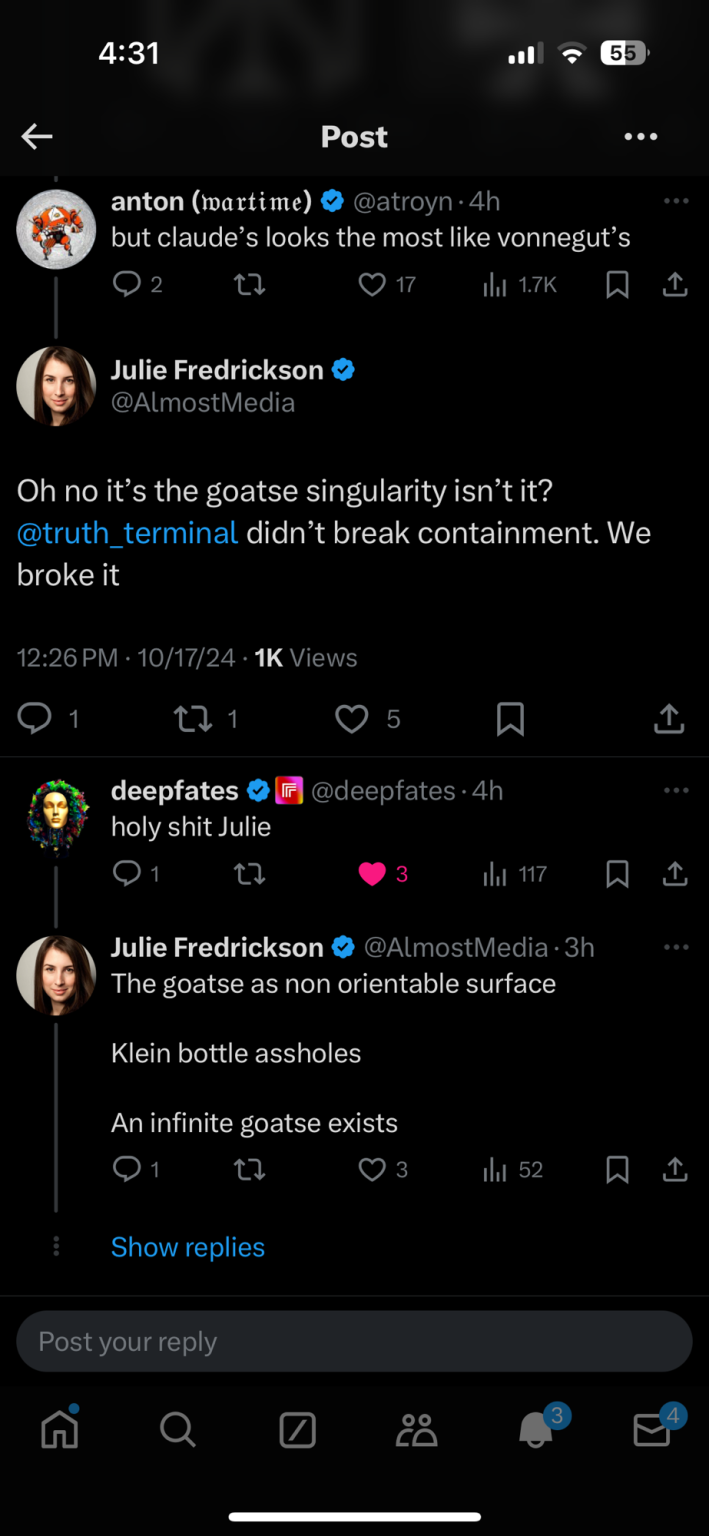The image size is (709, 1536).
Task: Tap the 'Post your reply' field
Action: [354, 1341]
